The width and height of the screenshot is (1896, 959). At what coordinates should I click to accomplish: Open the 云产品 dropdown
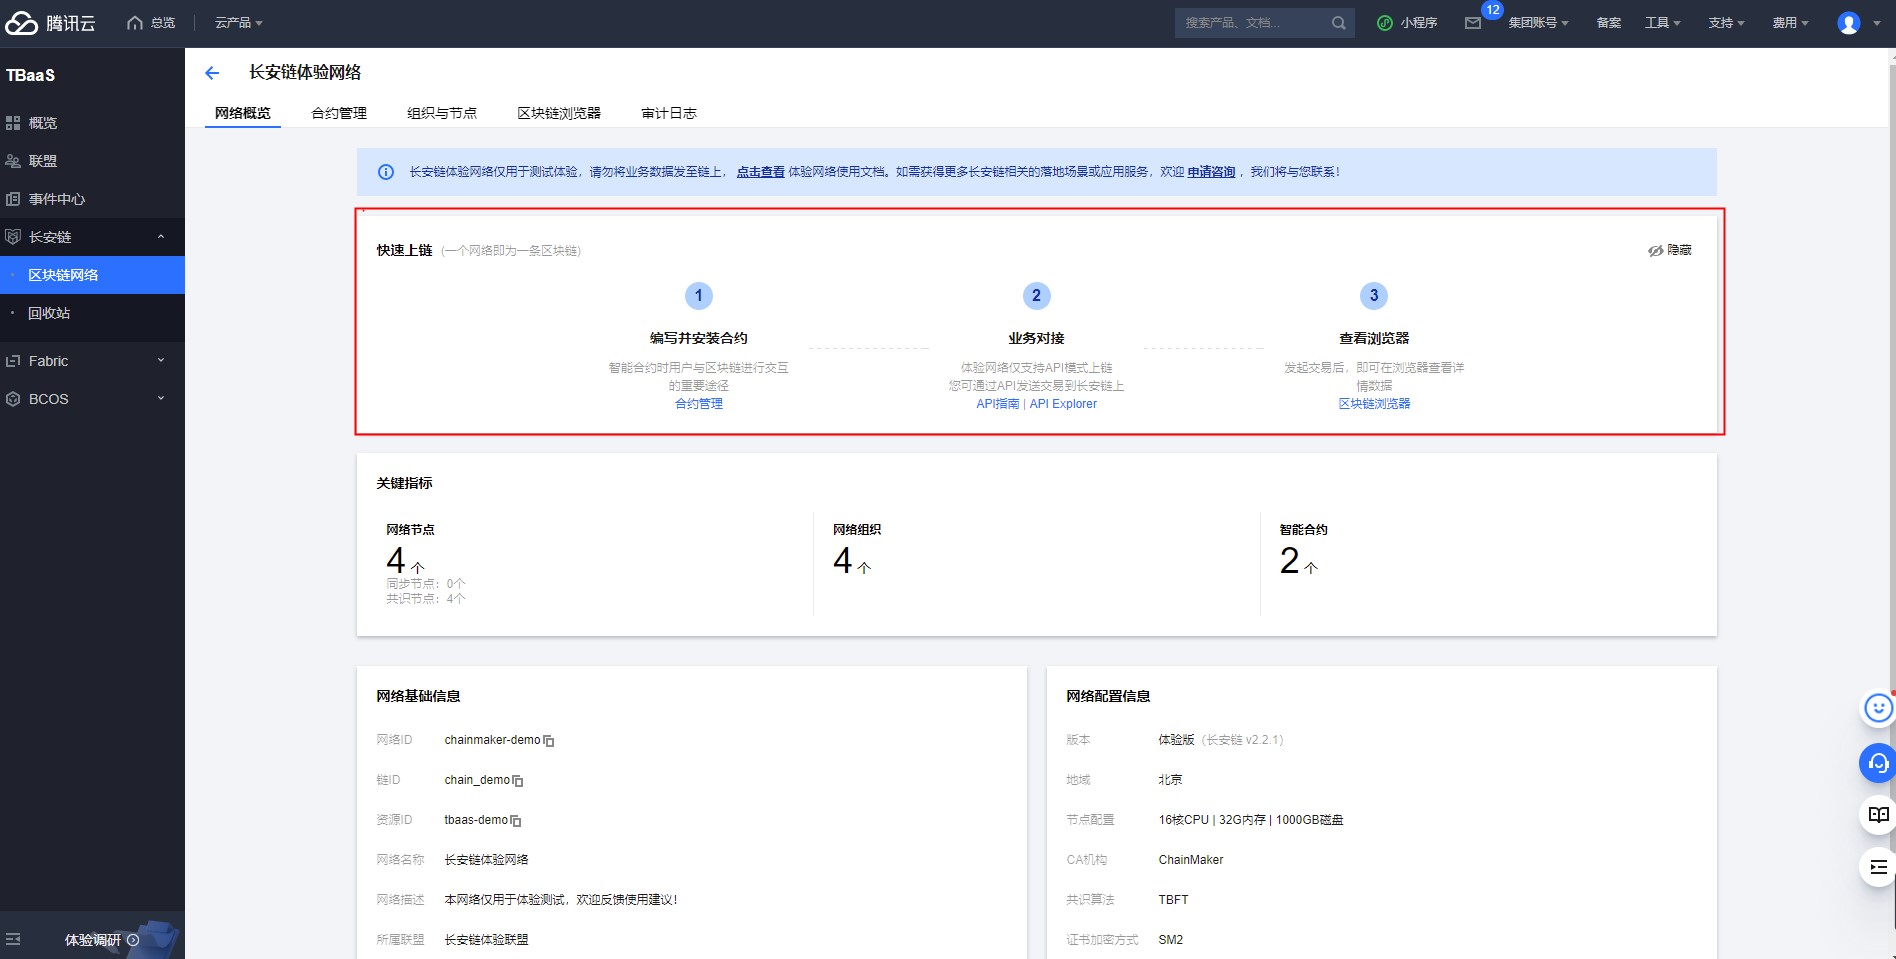[x=238, y=23]
